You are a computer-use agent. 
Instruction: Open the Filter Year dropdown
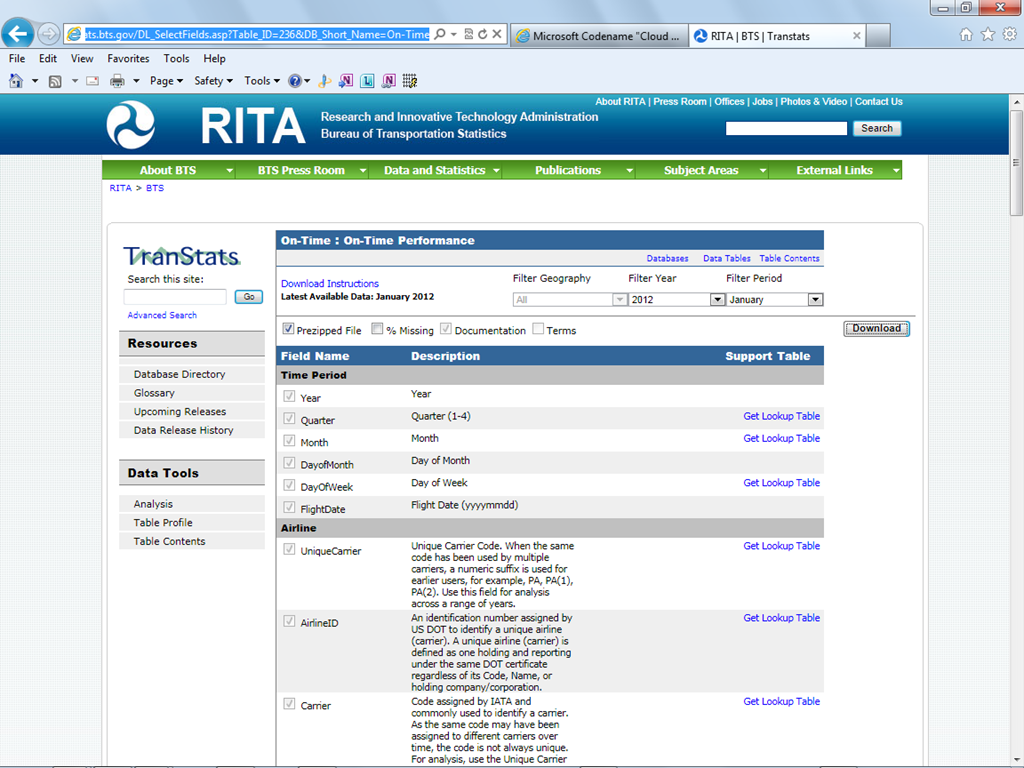tap(716, 300)
